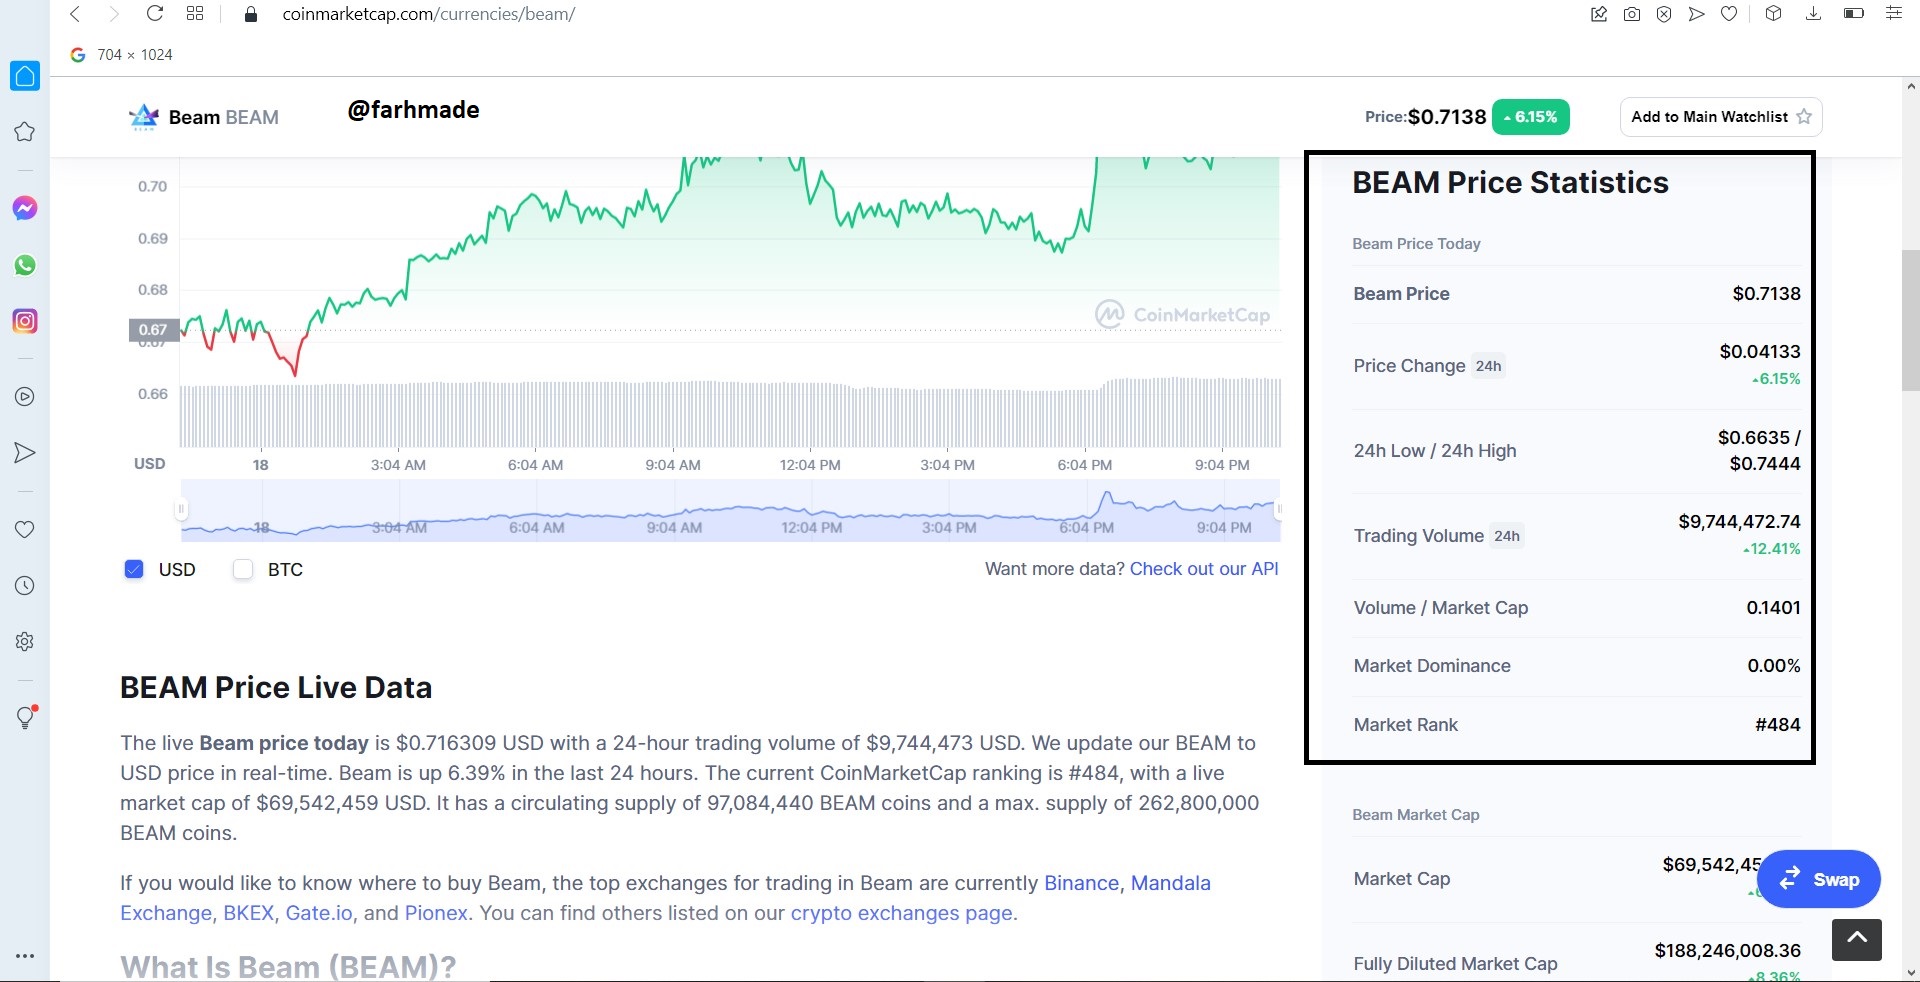Click the coinmarketcap.com address bar

(x=428, y=14)
